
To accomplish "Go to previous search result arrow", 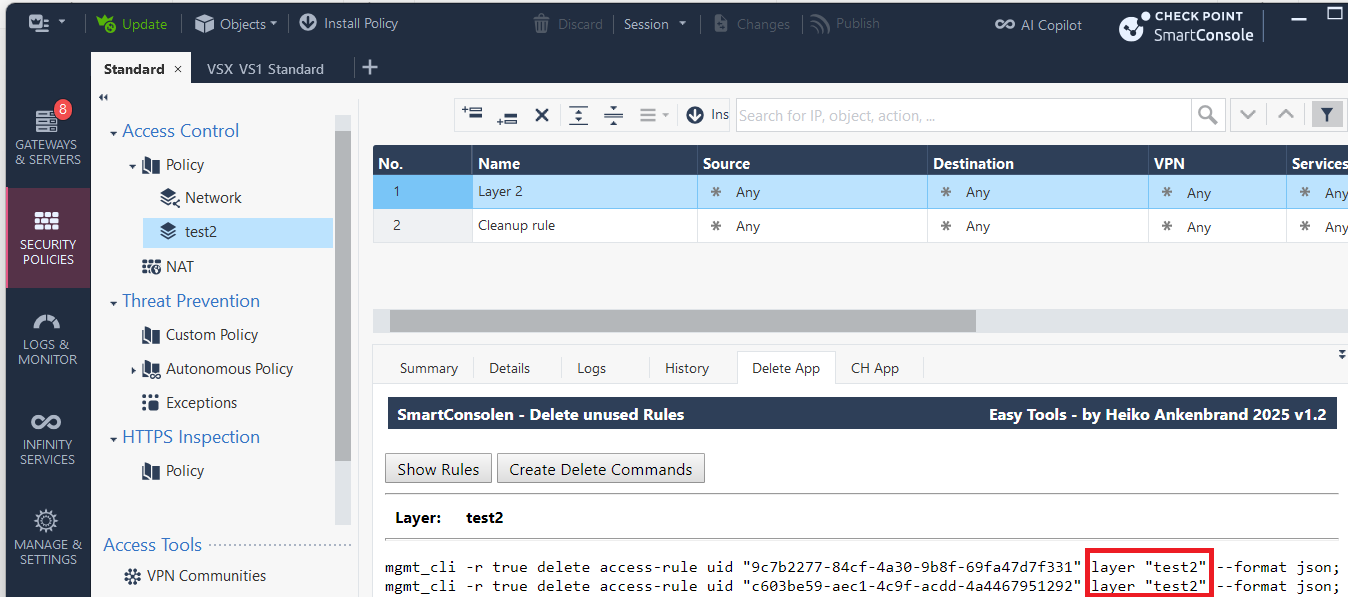I will tap(1286, 115).
